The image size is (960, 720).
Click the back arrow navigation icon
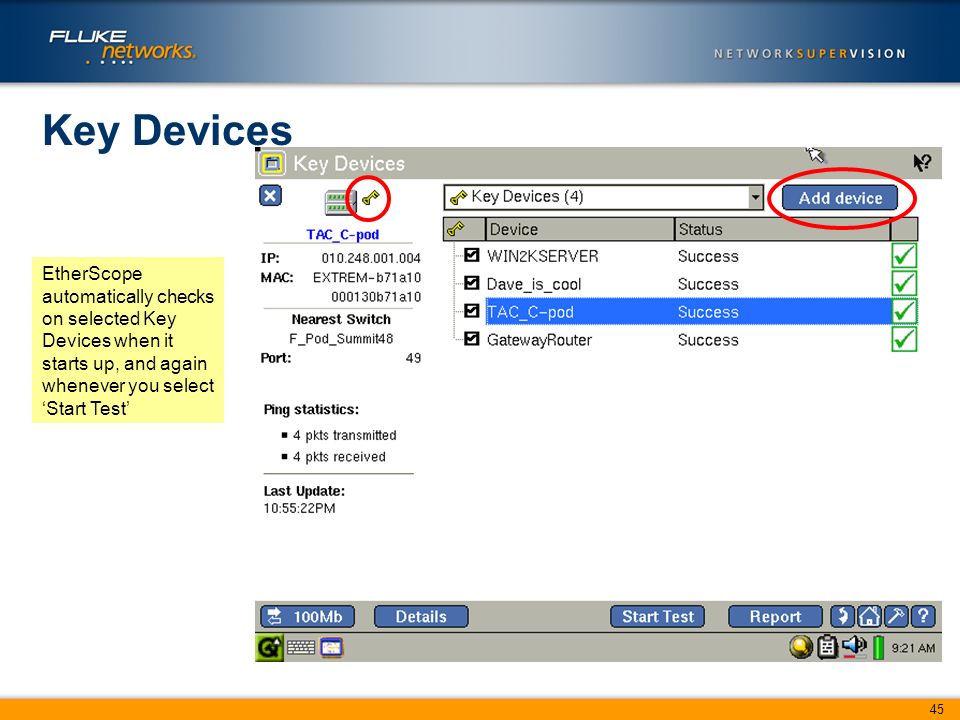(x=842, y=616)
